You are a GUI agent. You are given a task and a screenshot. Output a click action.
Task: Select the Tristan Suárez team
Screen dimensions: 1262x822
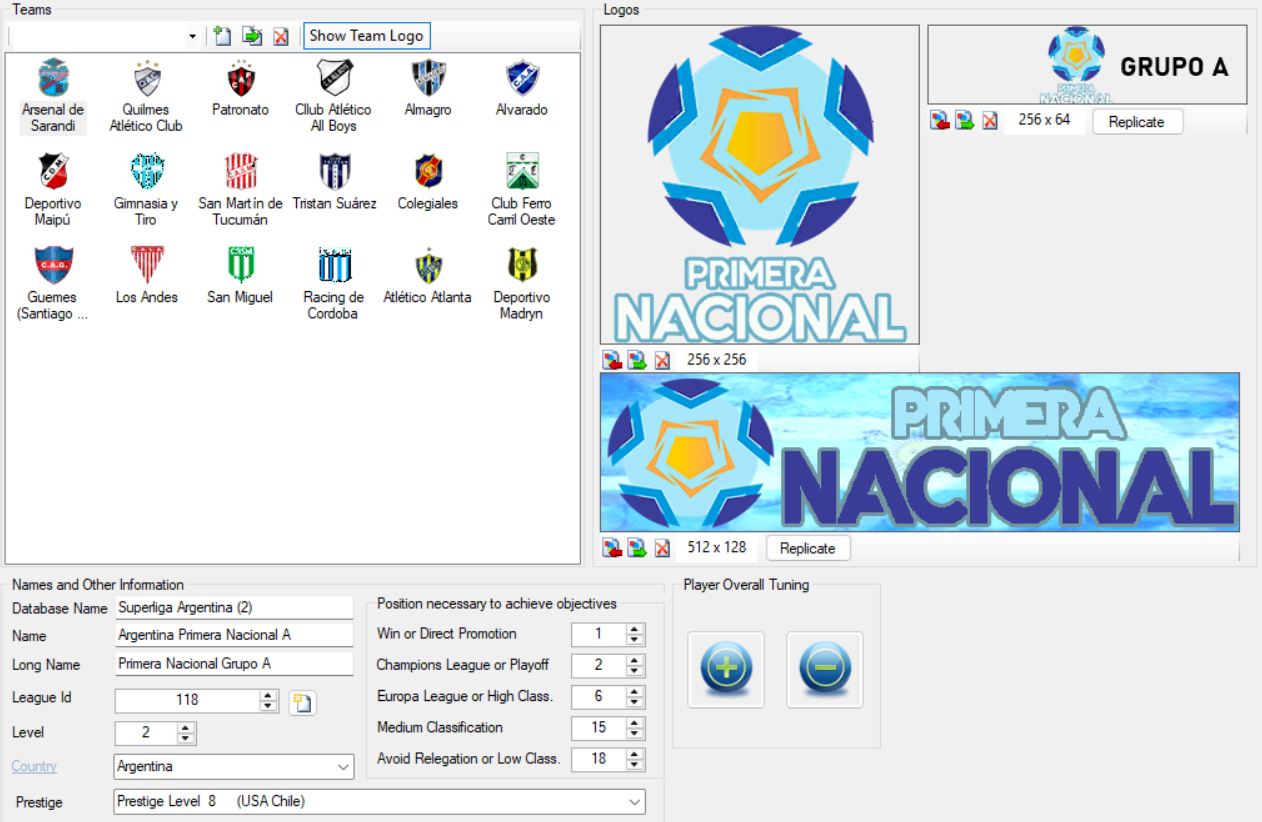334,181
